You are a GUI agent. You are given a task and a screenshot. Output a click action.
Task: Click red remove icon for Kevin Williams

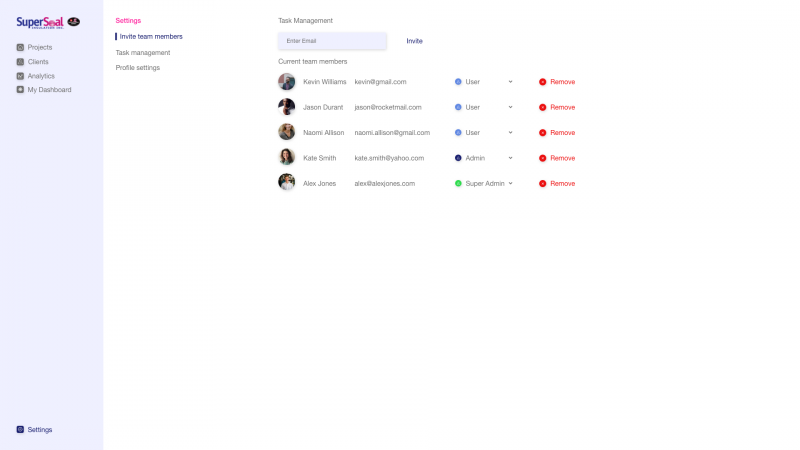(542, 82)
